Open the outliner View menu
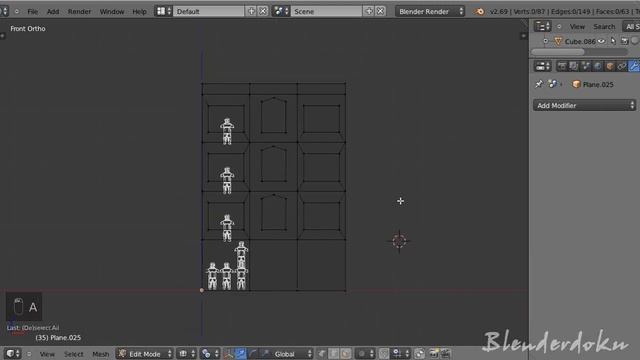The height and width of the screenshot is (360, 640). [577, 27]
